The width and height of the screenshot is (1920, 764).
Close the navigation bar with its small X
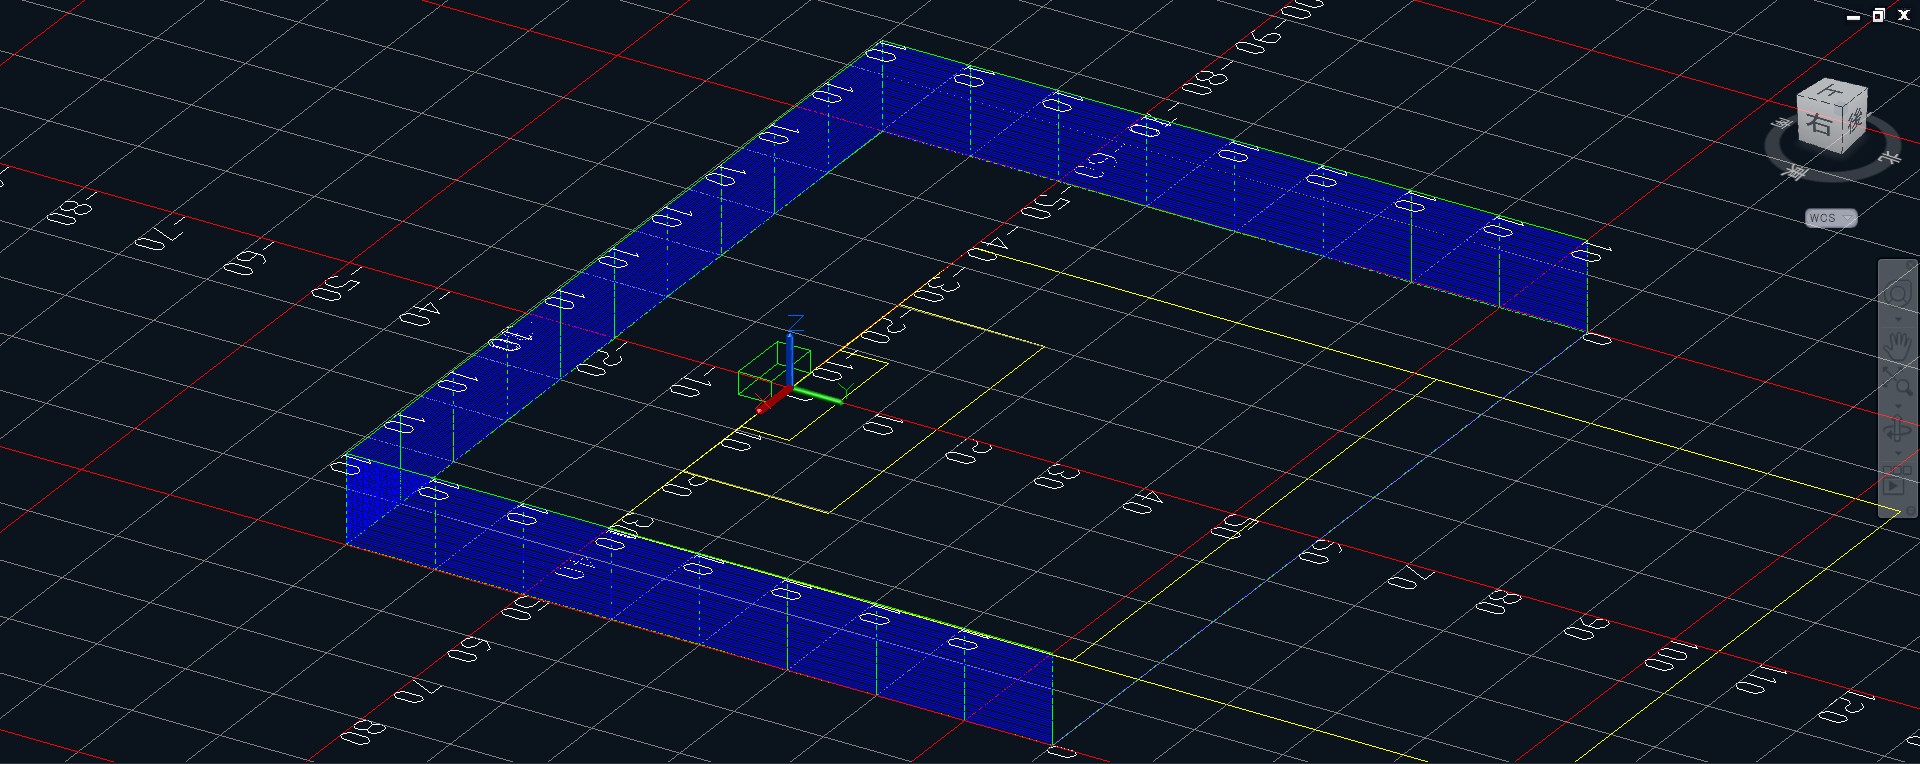coord(1911,265)
